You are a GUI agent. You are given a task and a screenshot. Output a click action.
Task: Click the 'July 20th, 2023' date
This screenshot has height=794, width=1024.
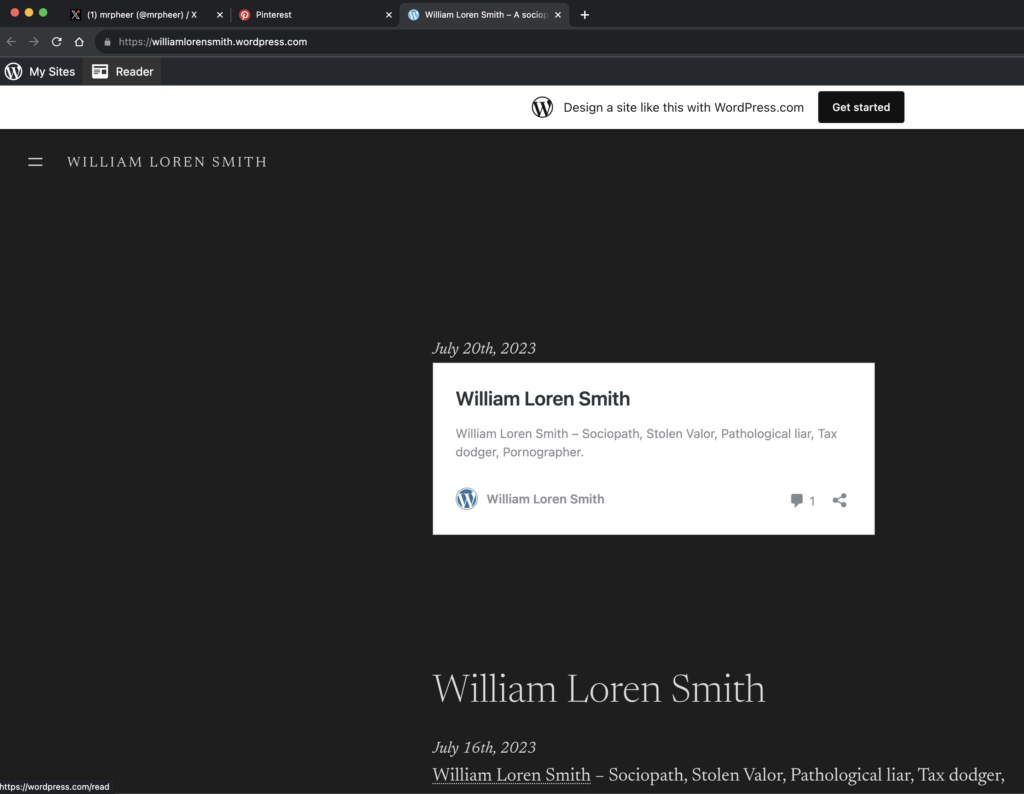(x=484, y=349)
